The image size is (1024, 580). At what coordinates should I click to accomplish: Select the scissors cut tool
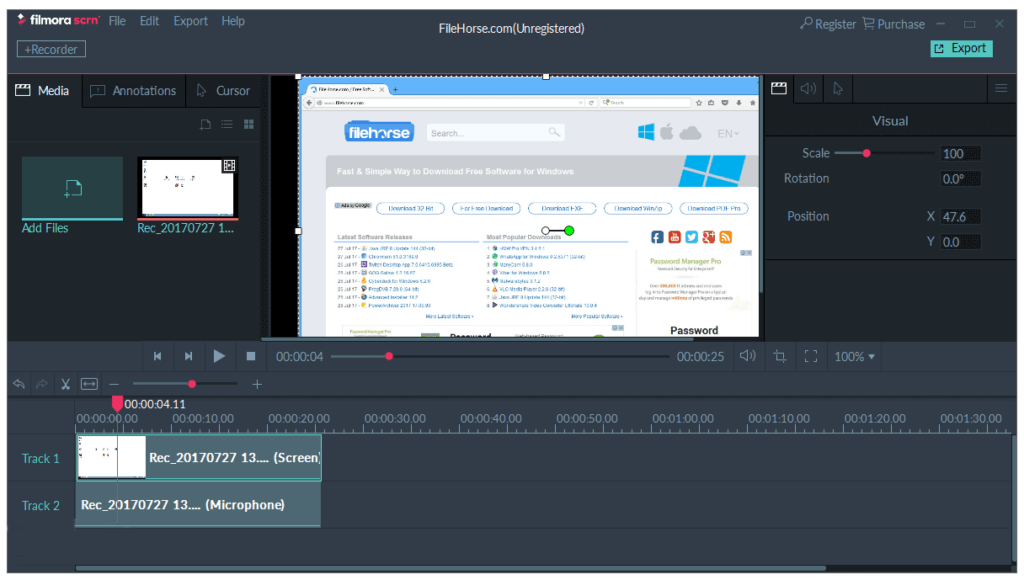[65, 384]
